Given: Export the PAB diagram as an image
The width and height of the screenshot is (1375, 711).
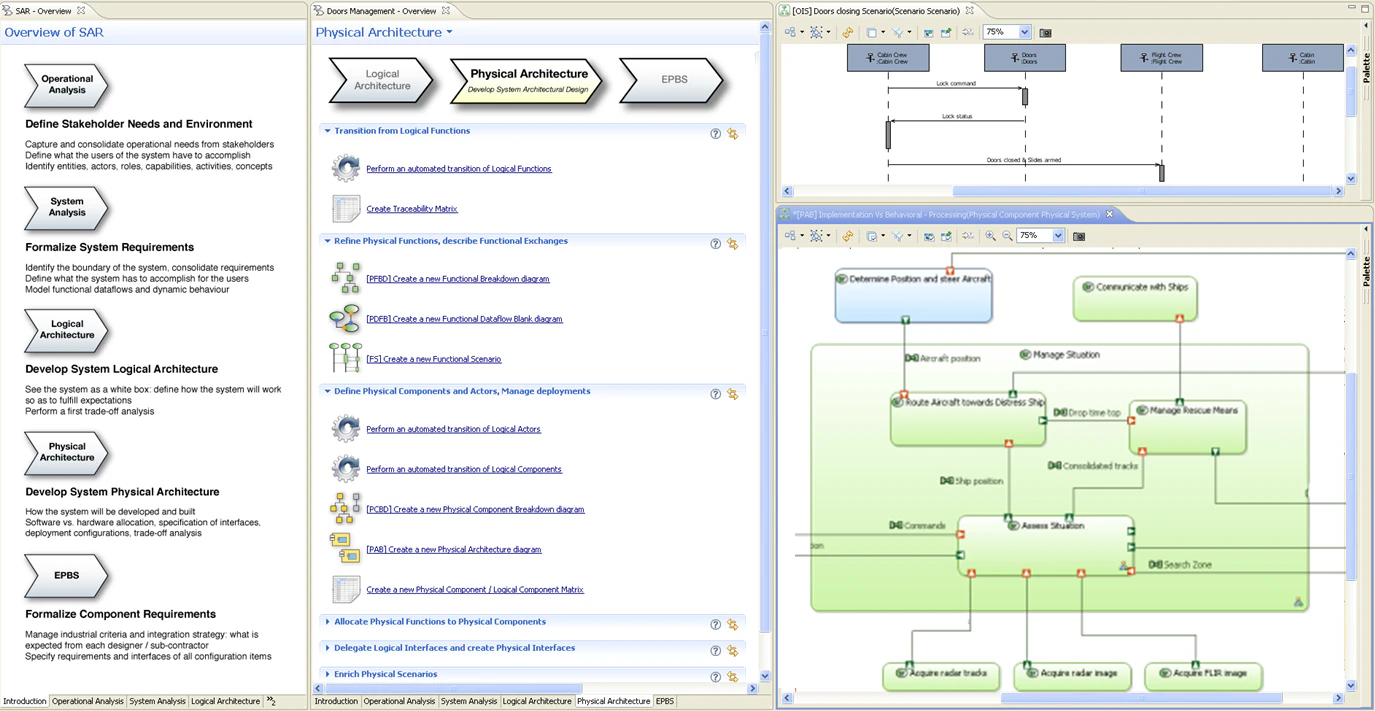Looking at the screenshot, I should [x=1080, y=236].
